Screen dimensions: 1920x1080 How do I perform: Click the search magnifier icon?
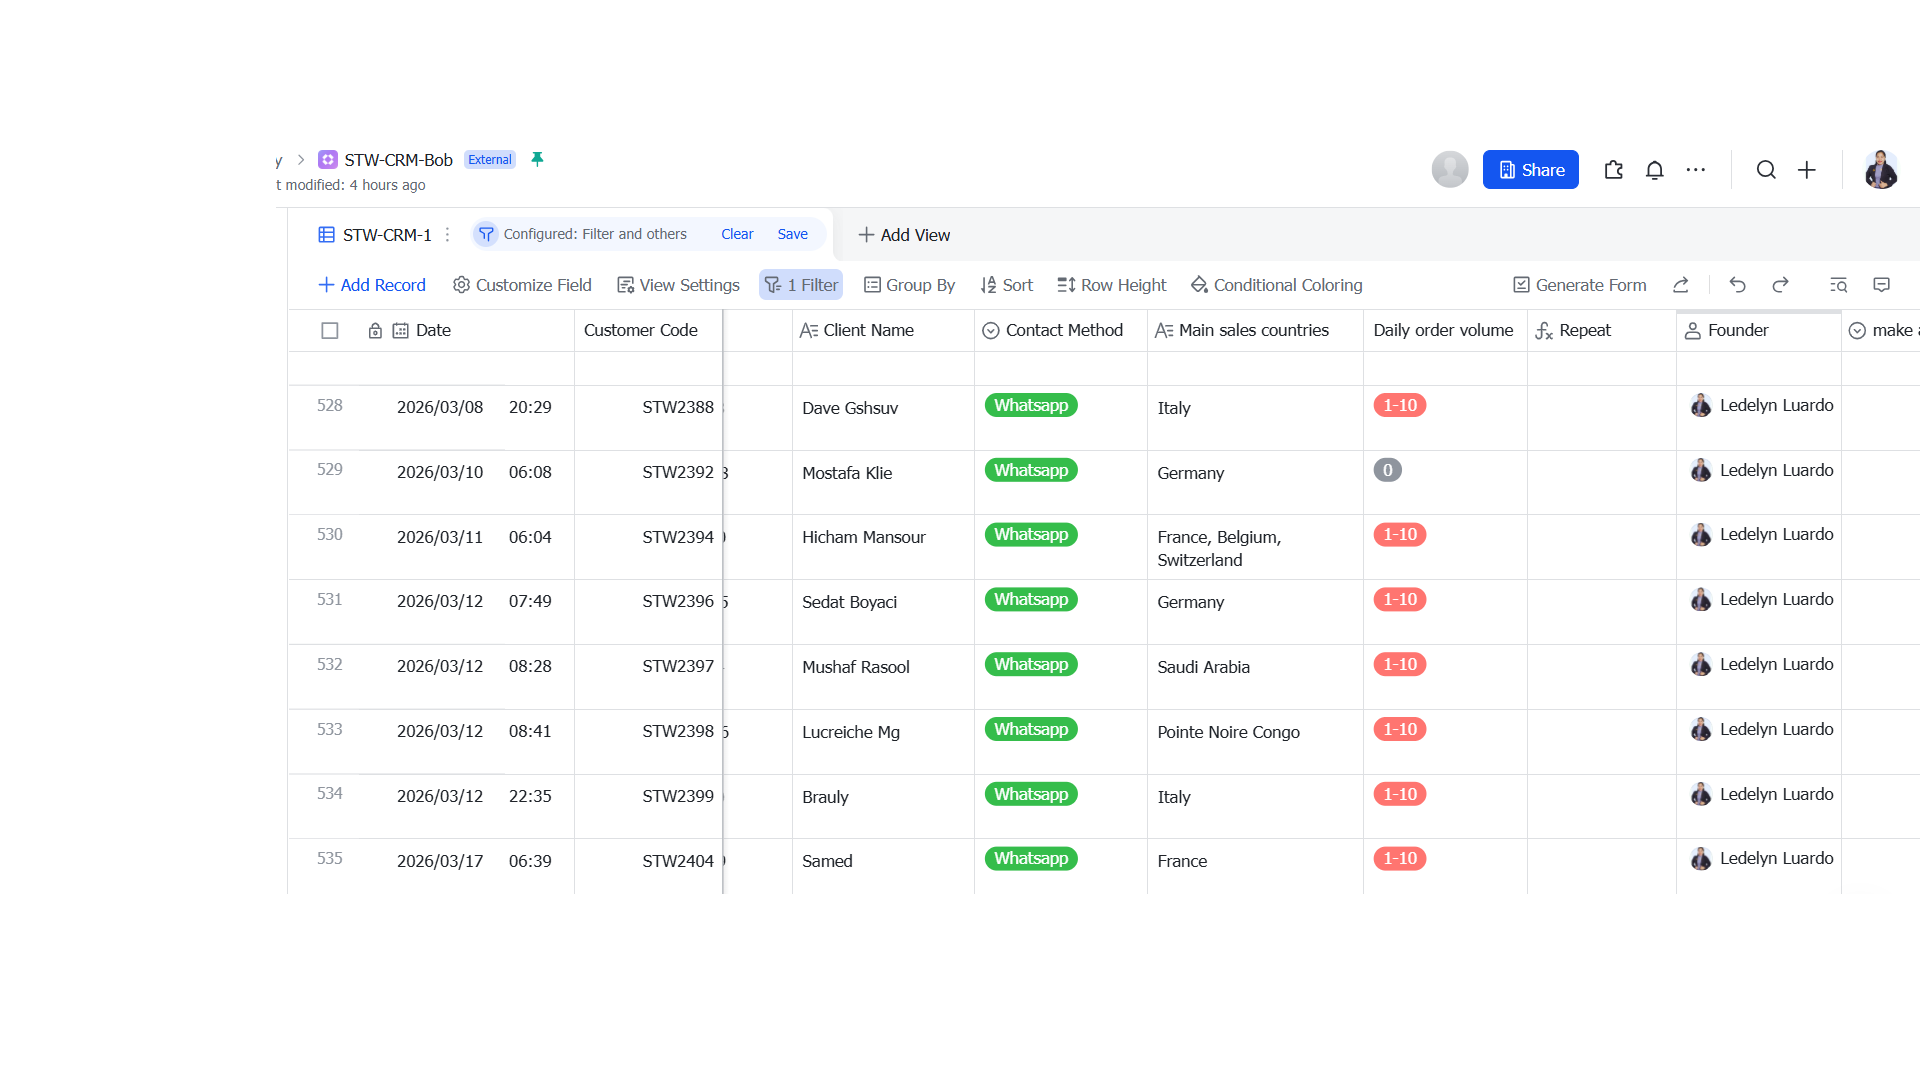[1766, 170]
